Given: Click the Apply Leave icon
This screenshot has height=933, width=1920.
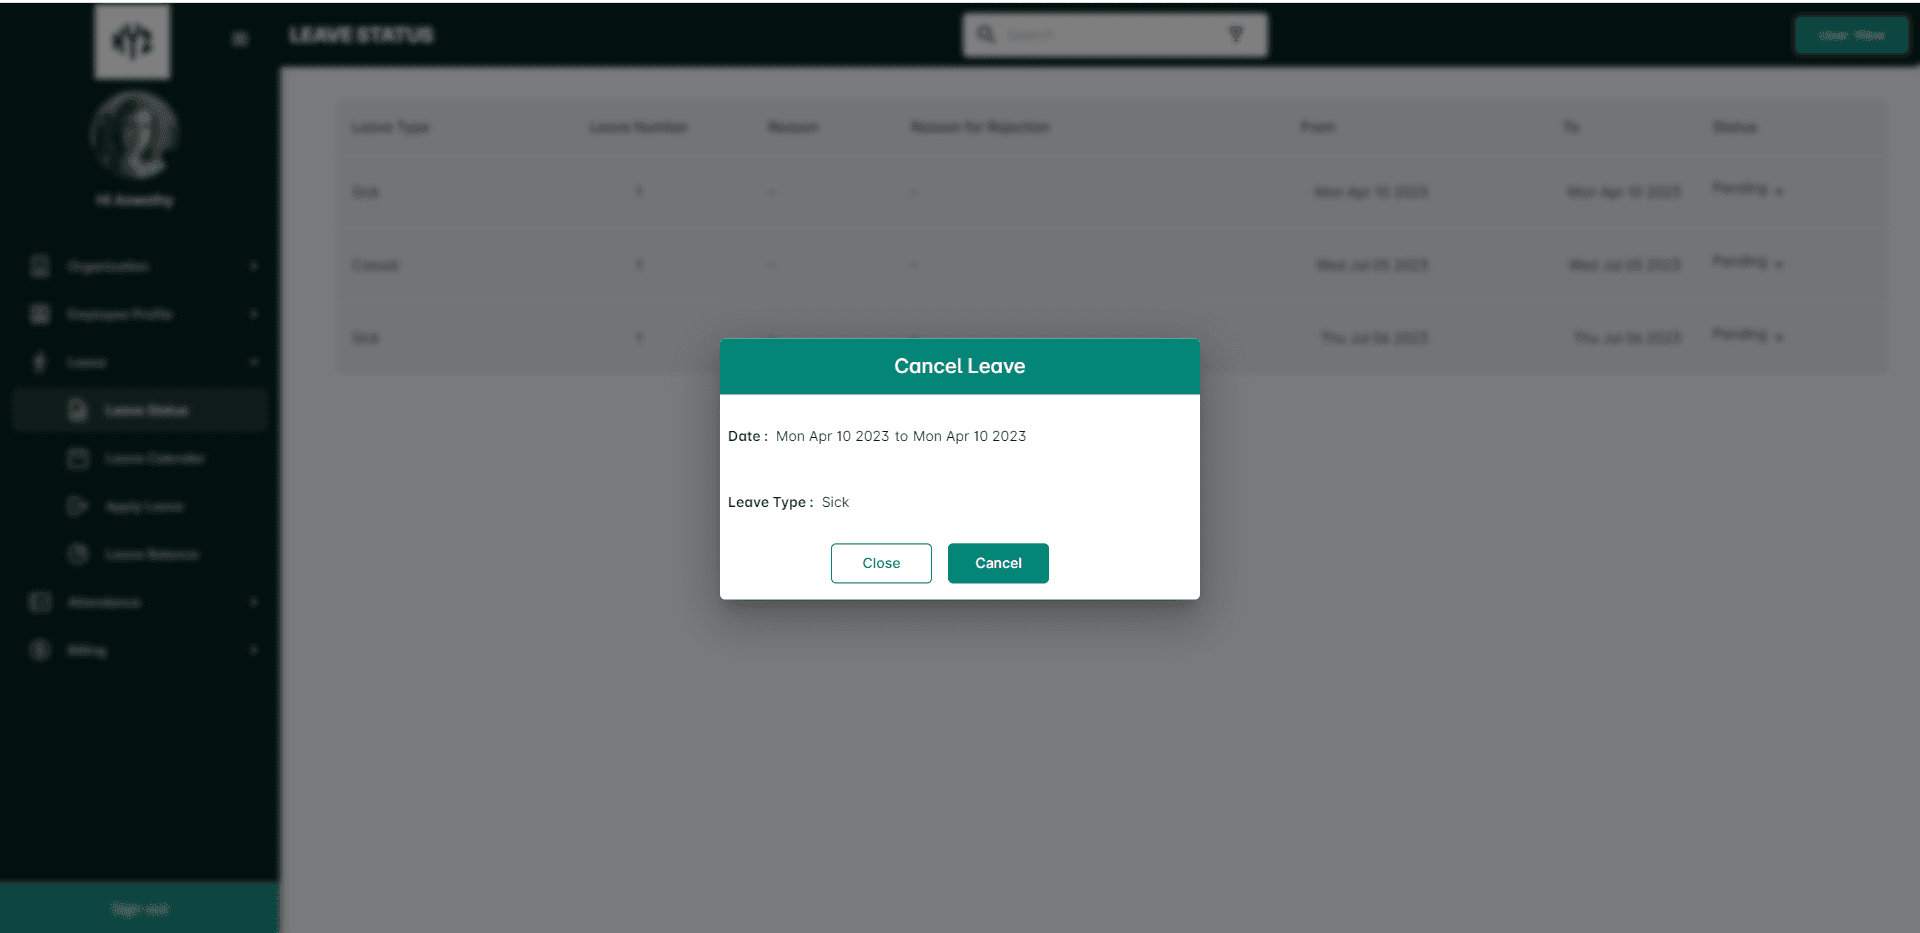Looking at the screenshot, I should [78, 506].
